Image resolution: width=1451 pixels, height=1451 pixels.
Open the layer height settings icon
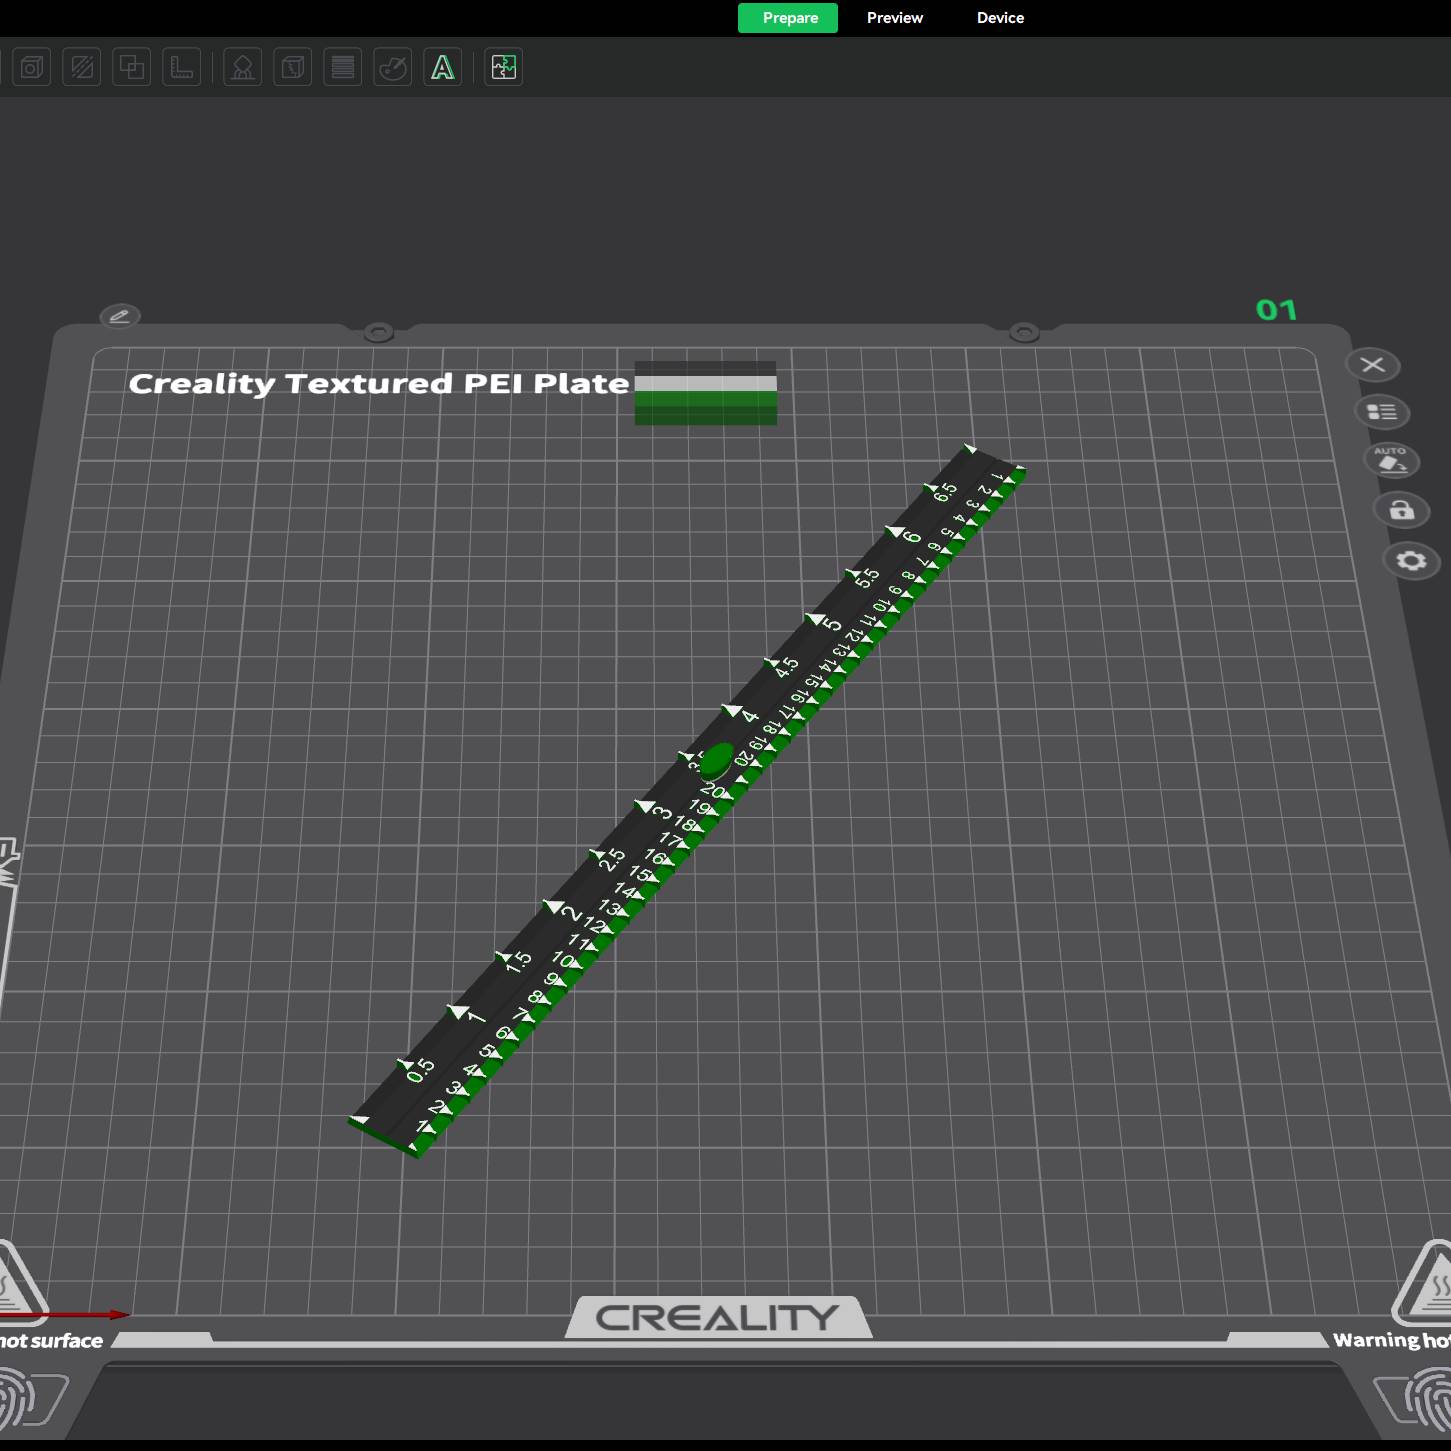342,67
